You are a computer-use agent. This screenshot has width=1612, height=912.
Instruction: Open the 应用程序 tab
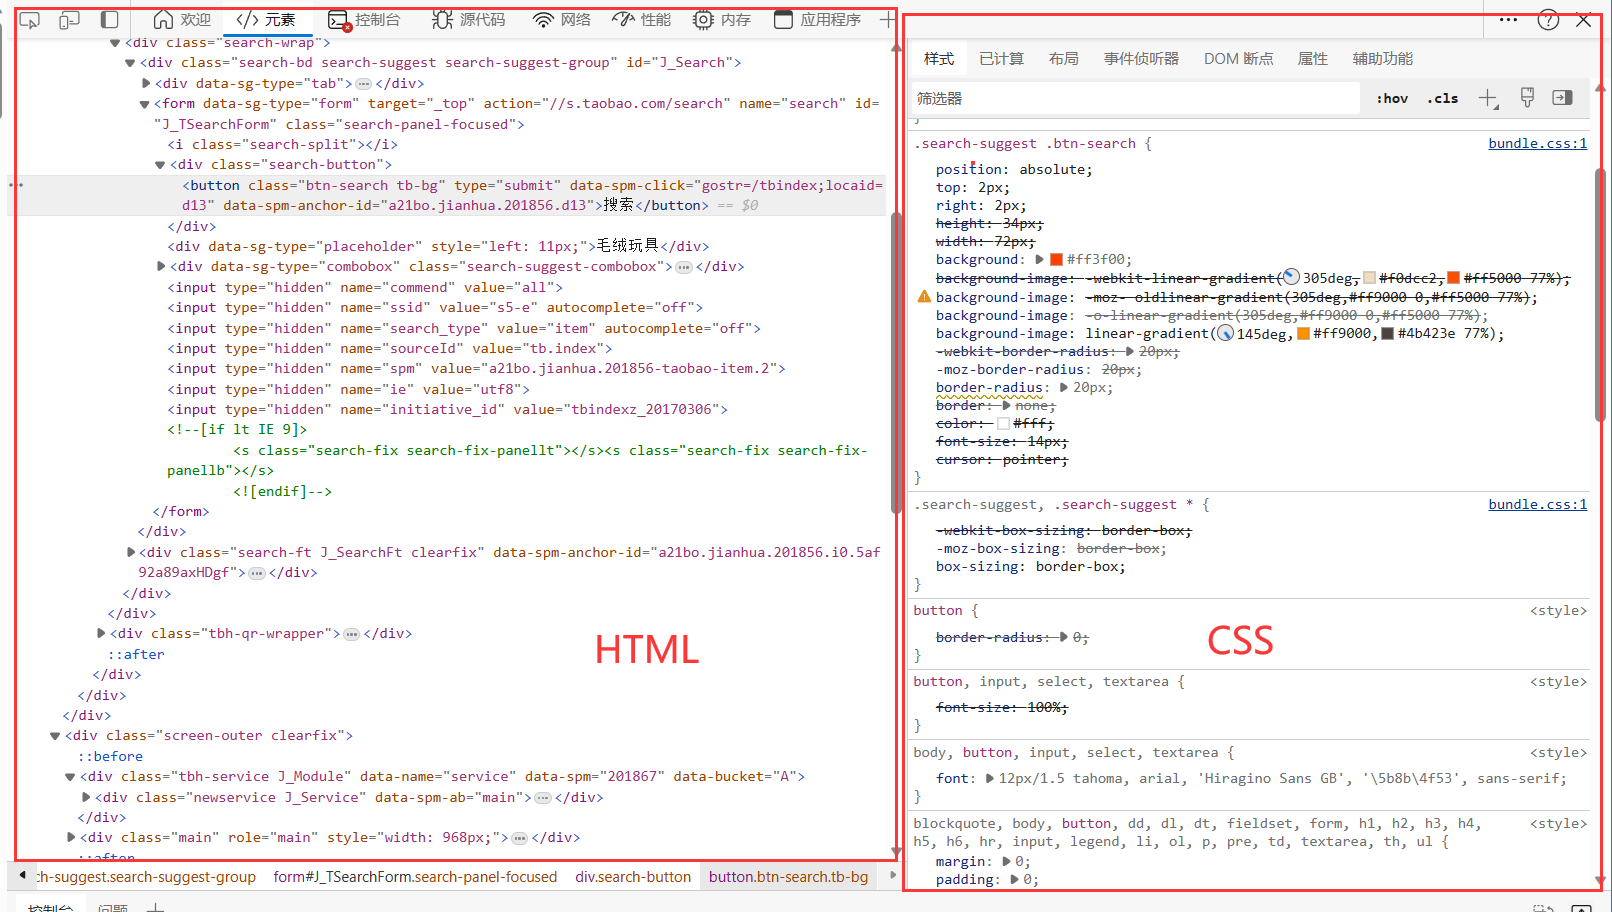coord(818,20)
